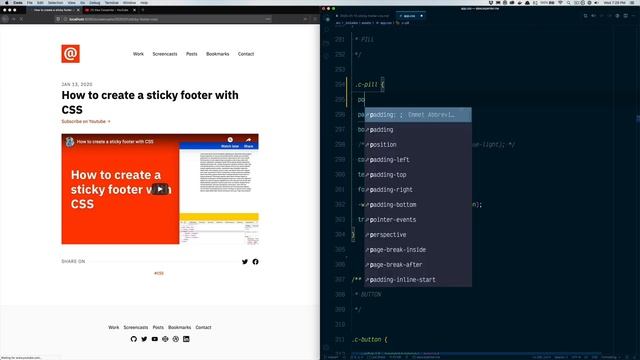The image size is (640, 360).
Task: Select 'padding: ;' Emmet abbreviation suggestion
Action: (418, 115)
